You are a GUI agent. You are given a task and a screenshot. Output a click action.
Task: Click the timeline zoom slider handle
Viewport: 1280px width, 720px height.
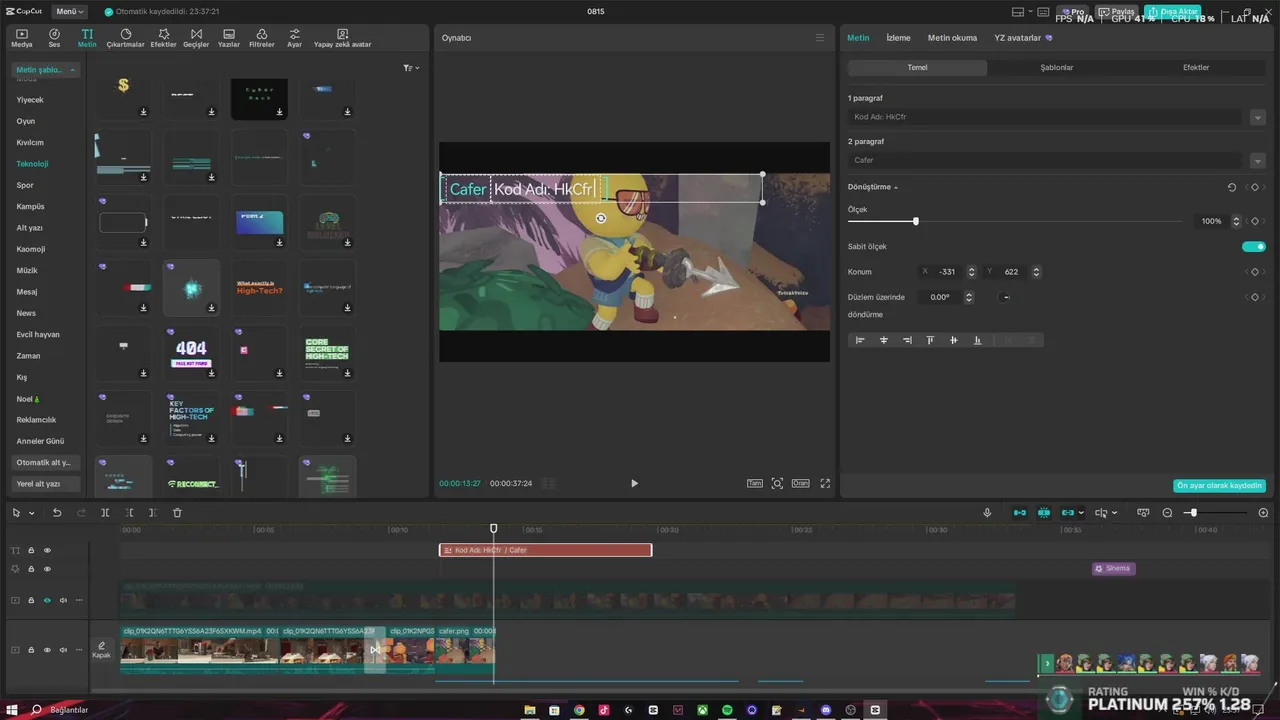pyautogui.click(x=1193, y=513)
